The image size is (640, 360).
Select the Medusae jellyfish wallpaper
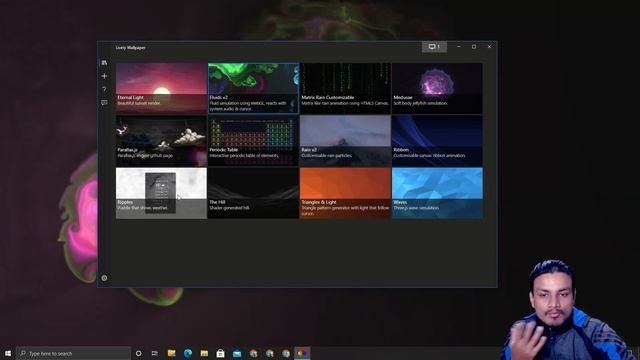click(437, 88)
